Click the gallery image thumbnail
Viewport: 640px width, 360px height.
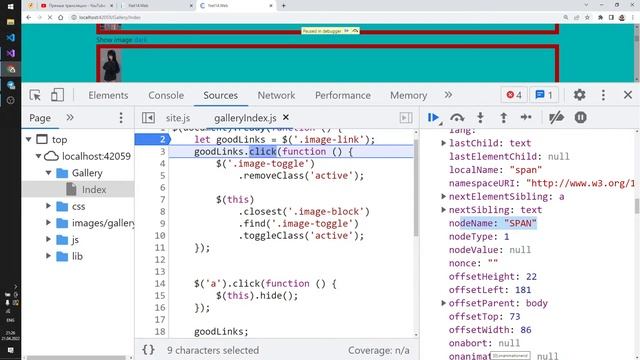pos(111,65)
